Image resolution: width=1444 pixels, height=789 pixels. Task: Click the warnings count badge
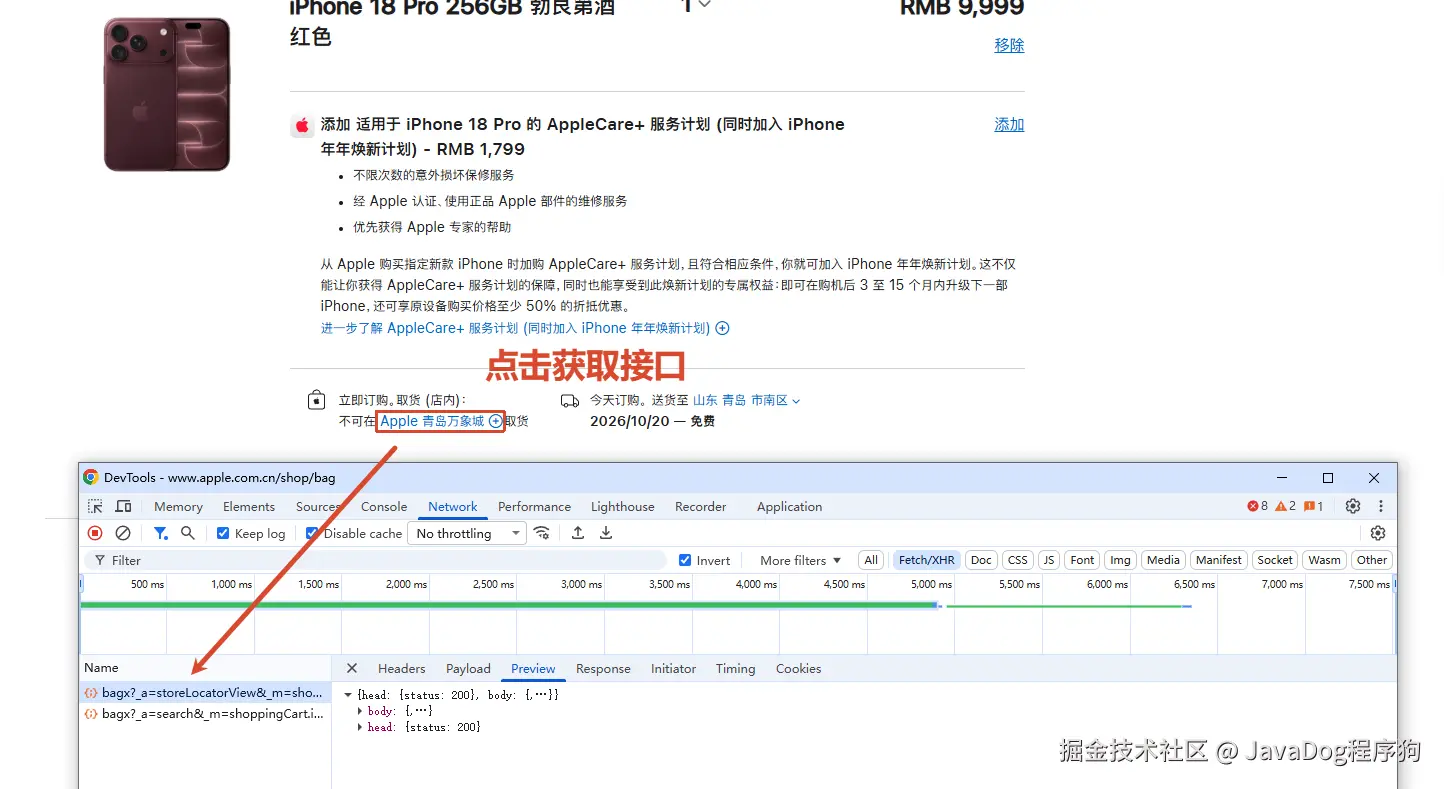pyautogui.click(x=1286, y=507)
